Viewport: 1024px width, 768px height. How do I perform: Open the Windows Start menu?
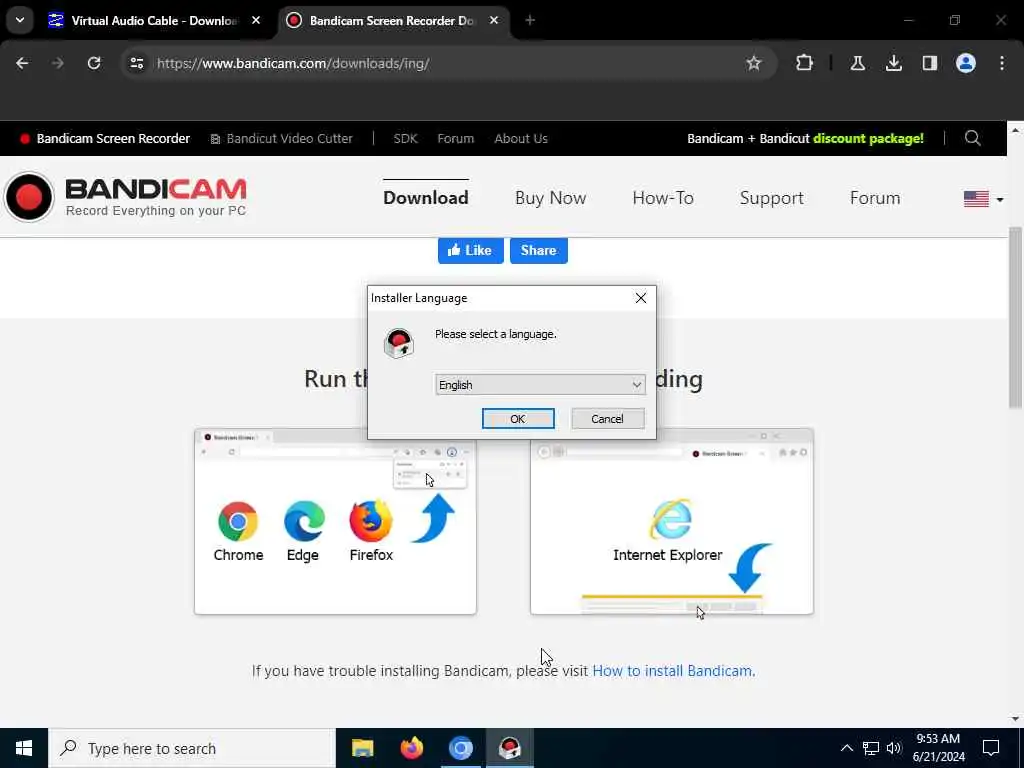(x=24, y=748)
